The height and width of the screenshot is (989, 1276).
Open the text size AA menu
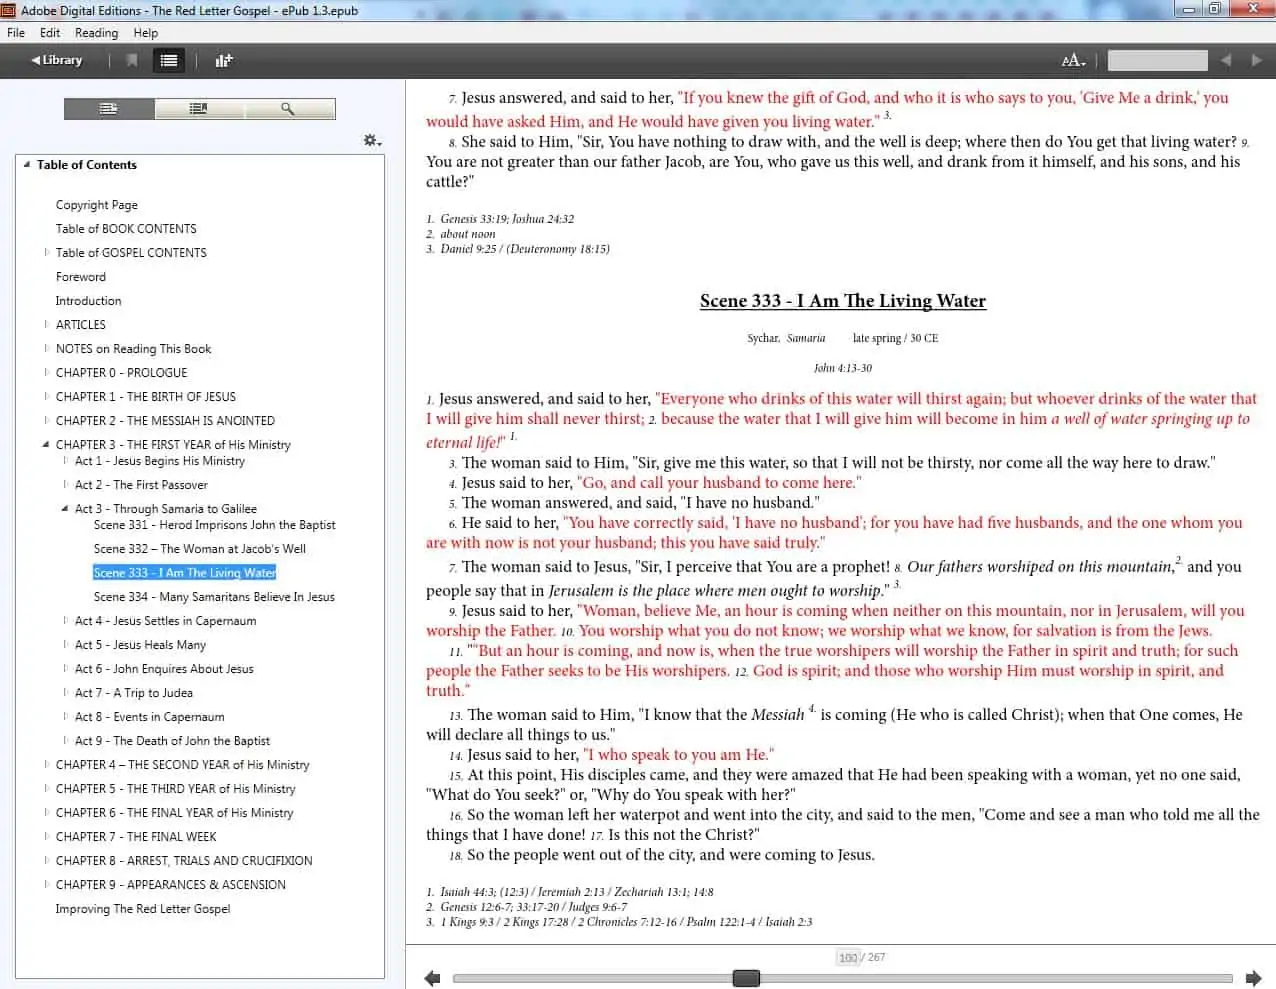coord(1073,61)
